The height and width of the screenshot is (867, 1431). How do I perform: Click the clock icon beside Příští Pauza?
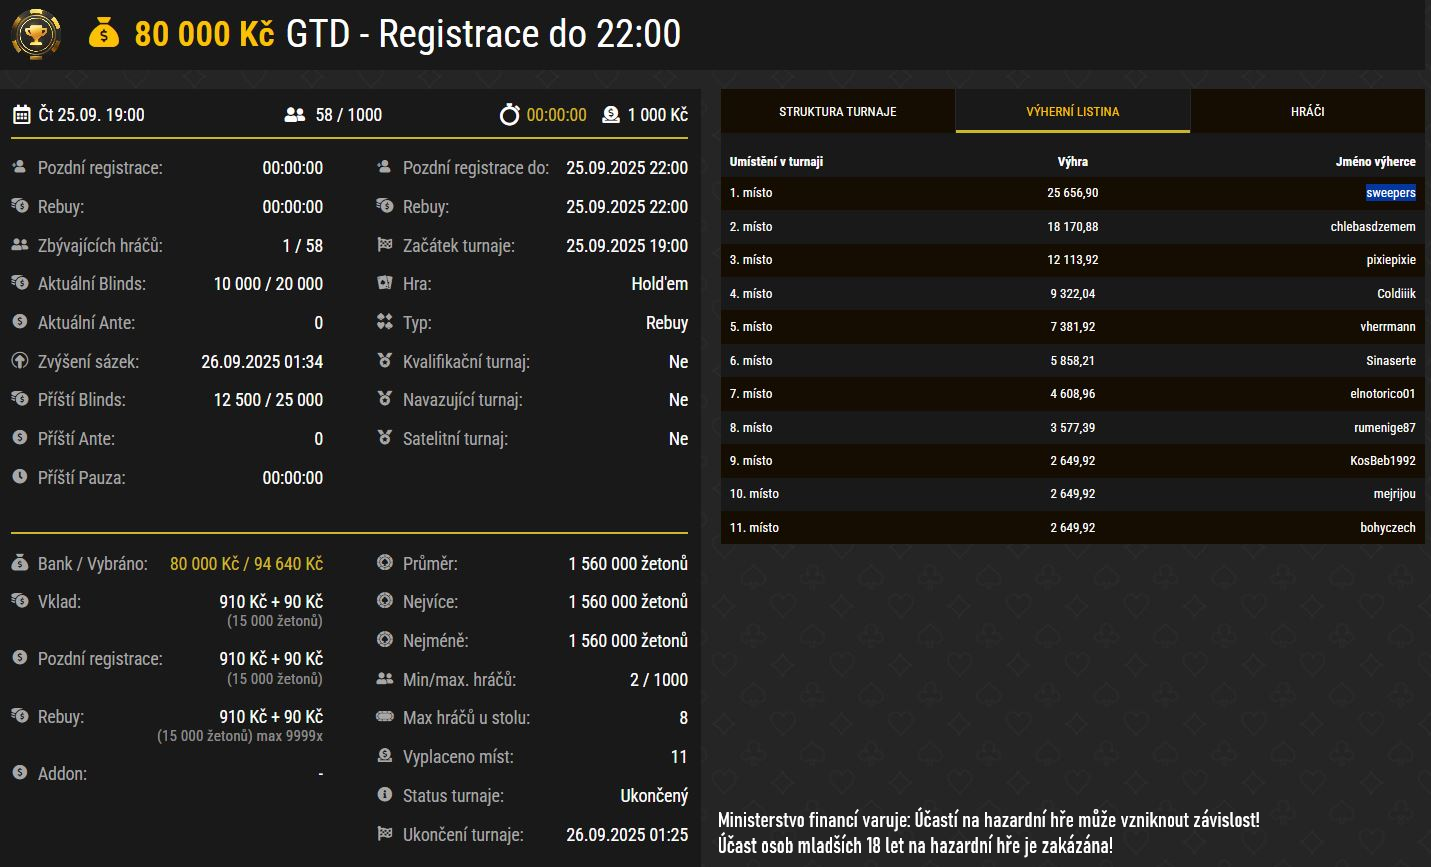20,477
